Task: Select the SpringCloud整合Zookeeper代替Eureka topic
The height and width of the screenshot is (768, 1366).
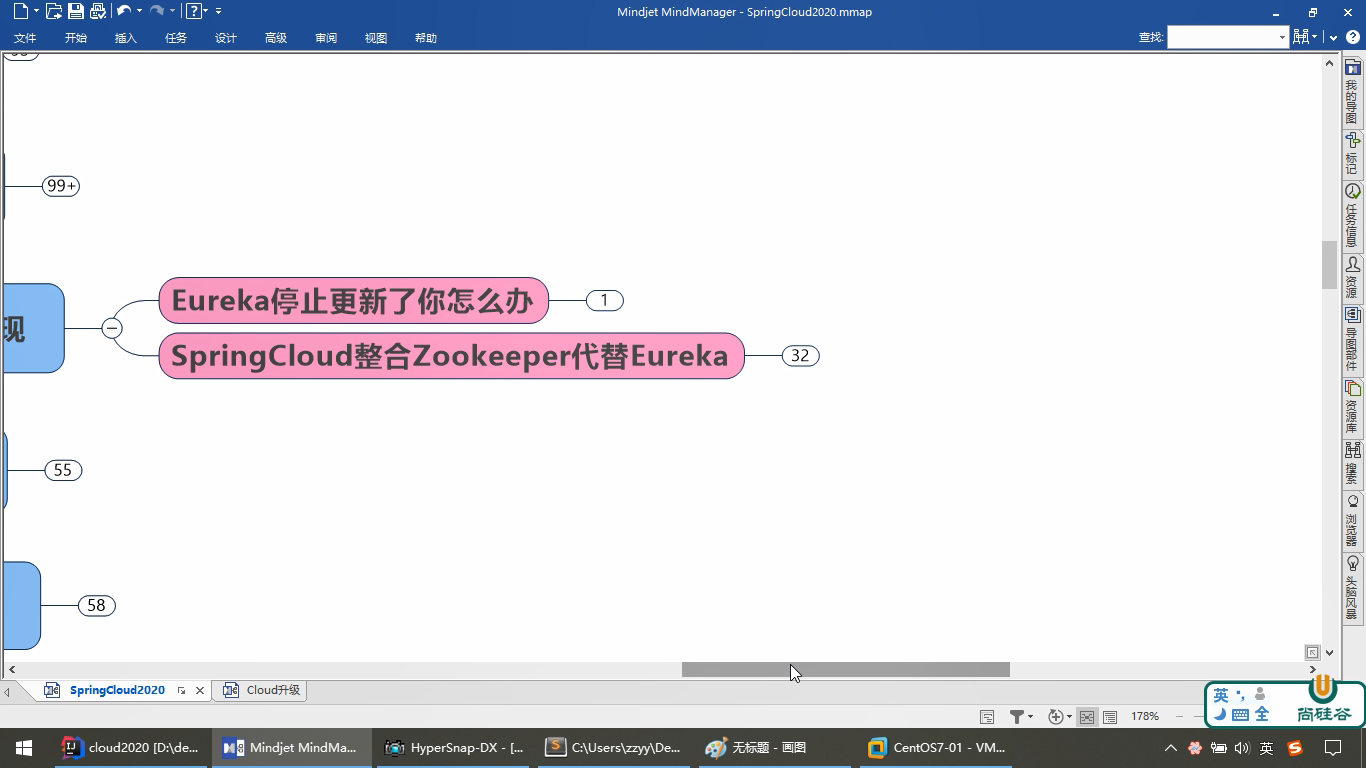Action: click(x=452, y=355)
